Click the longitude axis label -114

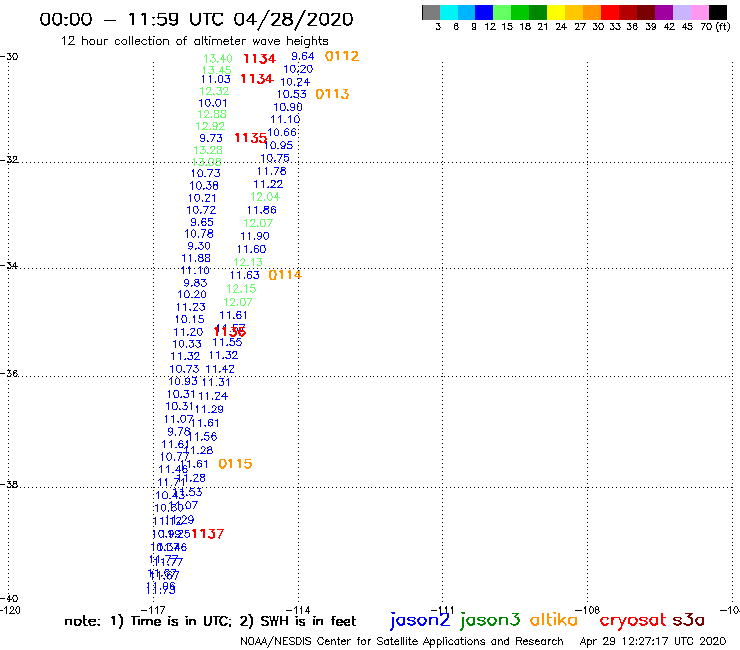pyautogui.click(x=298, y=610)
